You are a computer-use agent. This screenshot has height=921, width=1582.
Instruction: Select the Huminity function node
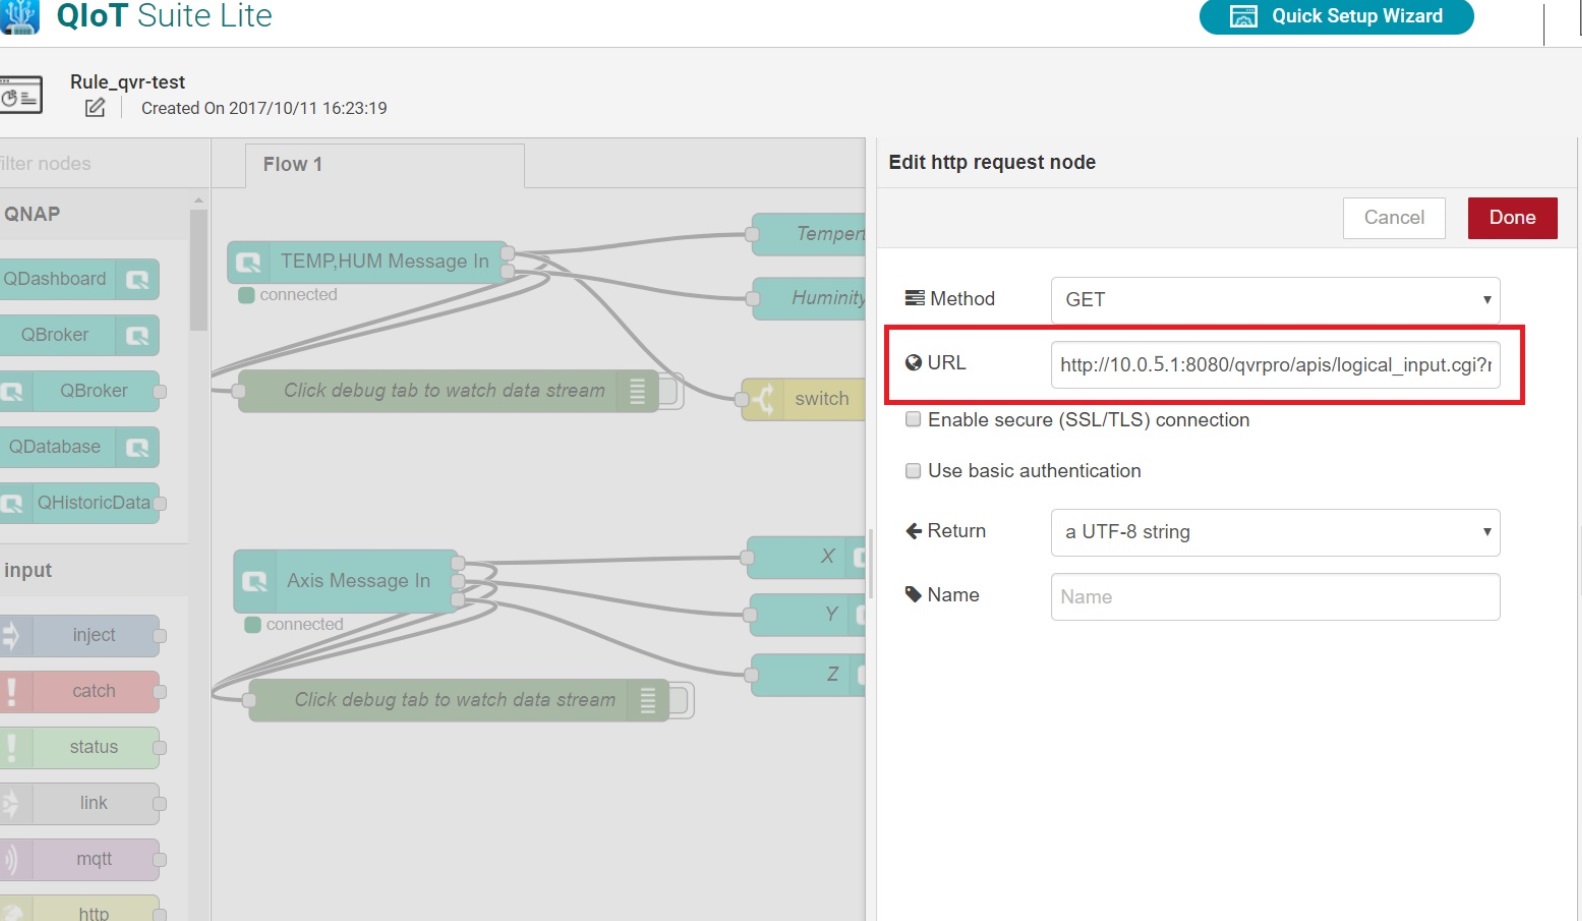(808, 298)
